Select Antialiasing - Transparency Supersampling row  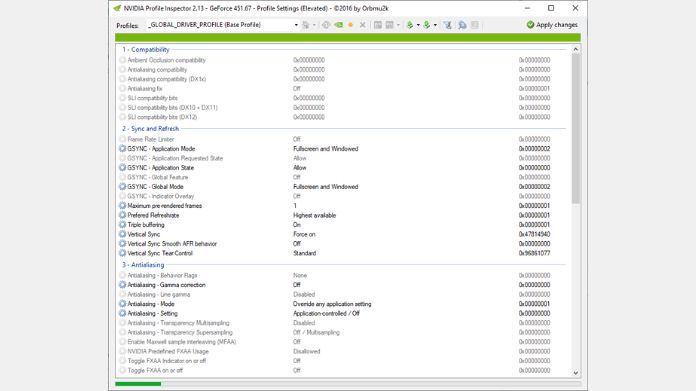342,332
